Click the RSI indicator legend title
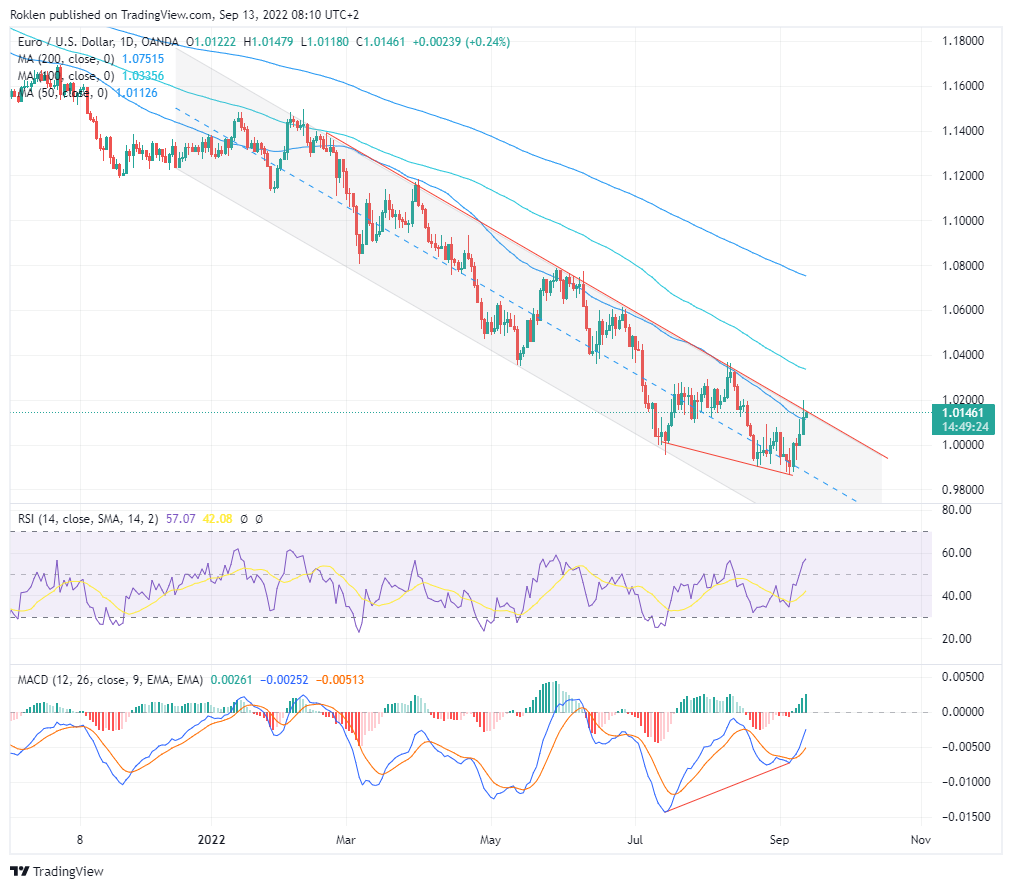The image size is (1012, 889). [x=88, y=518]
